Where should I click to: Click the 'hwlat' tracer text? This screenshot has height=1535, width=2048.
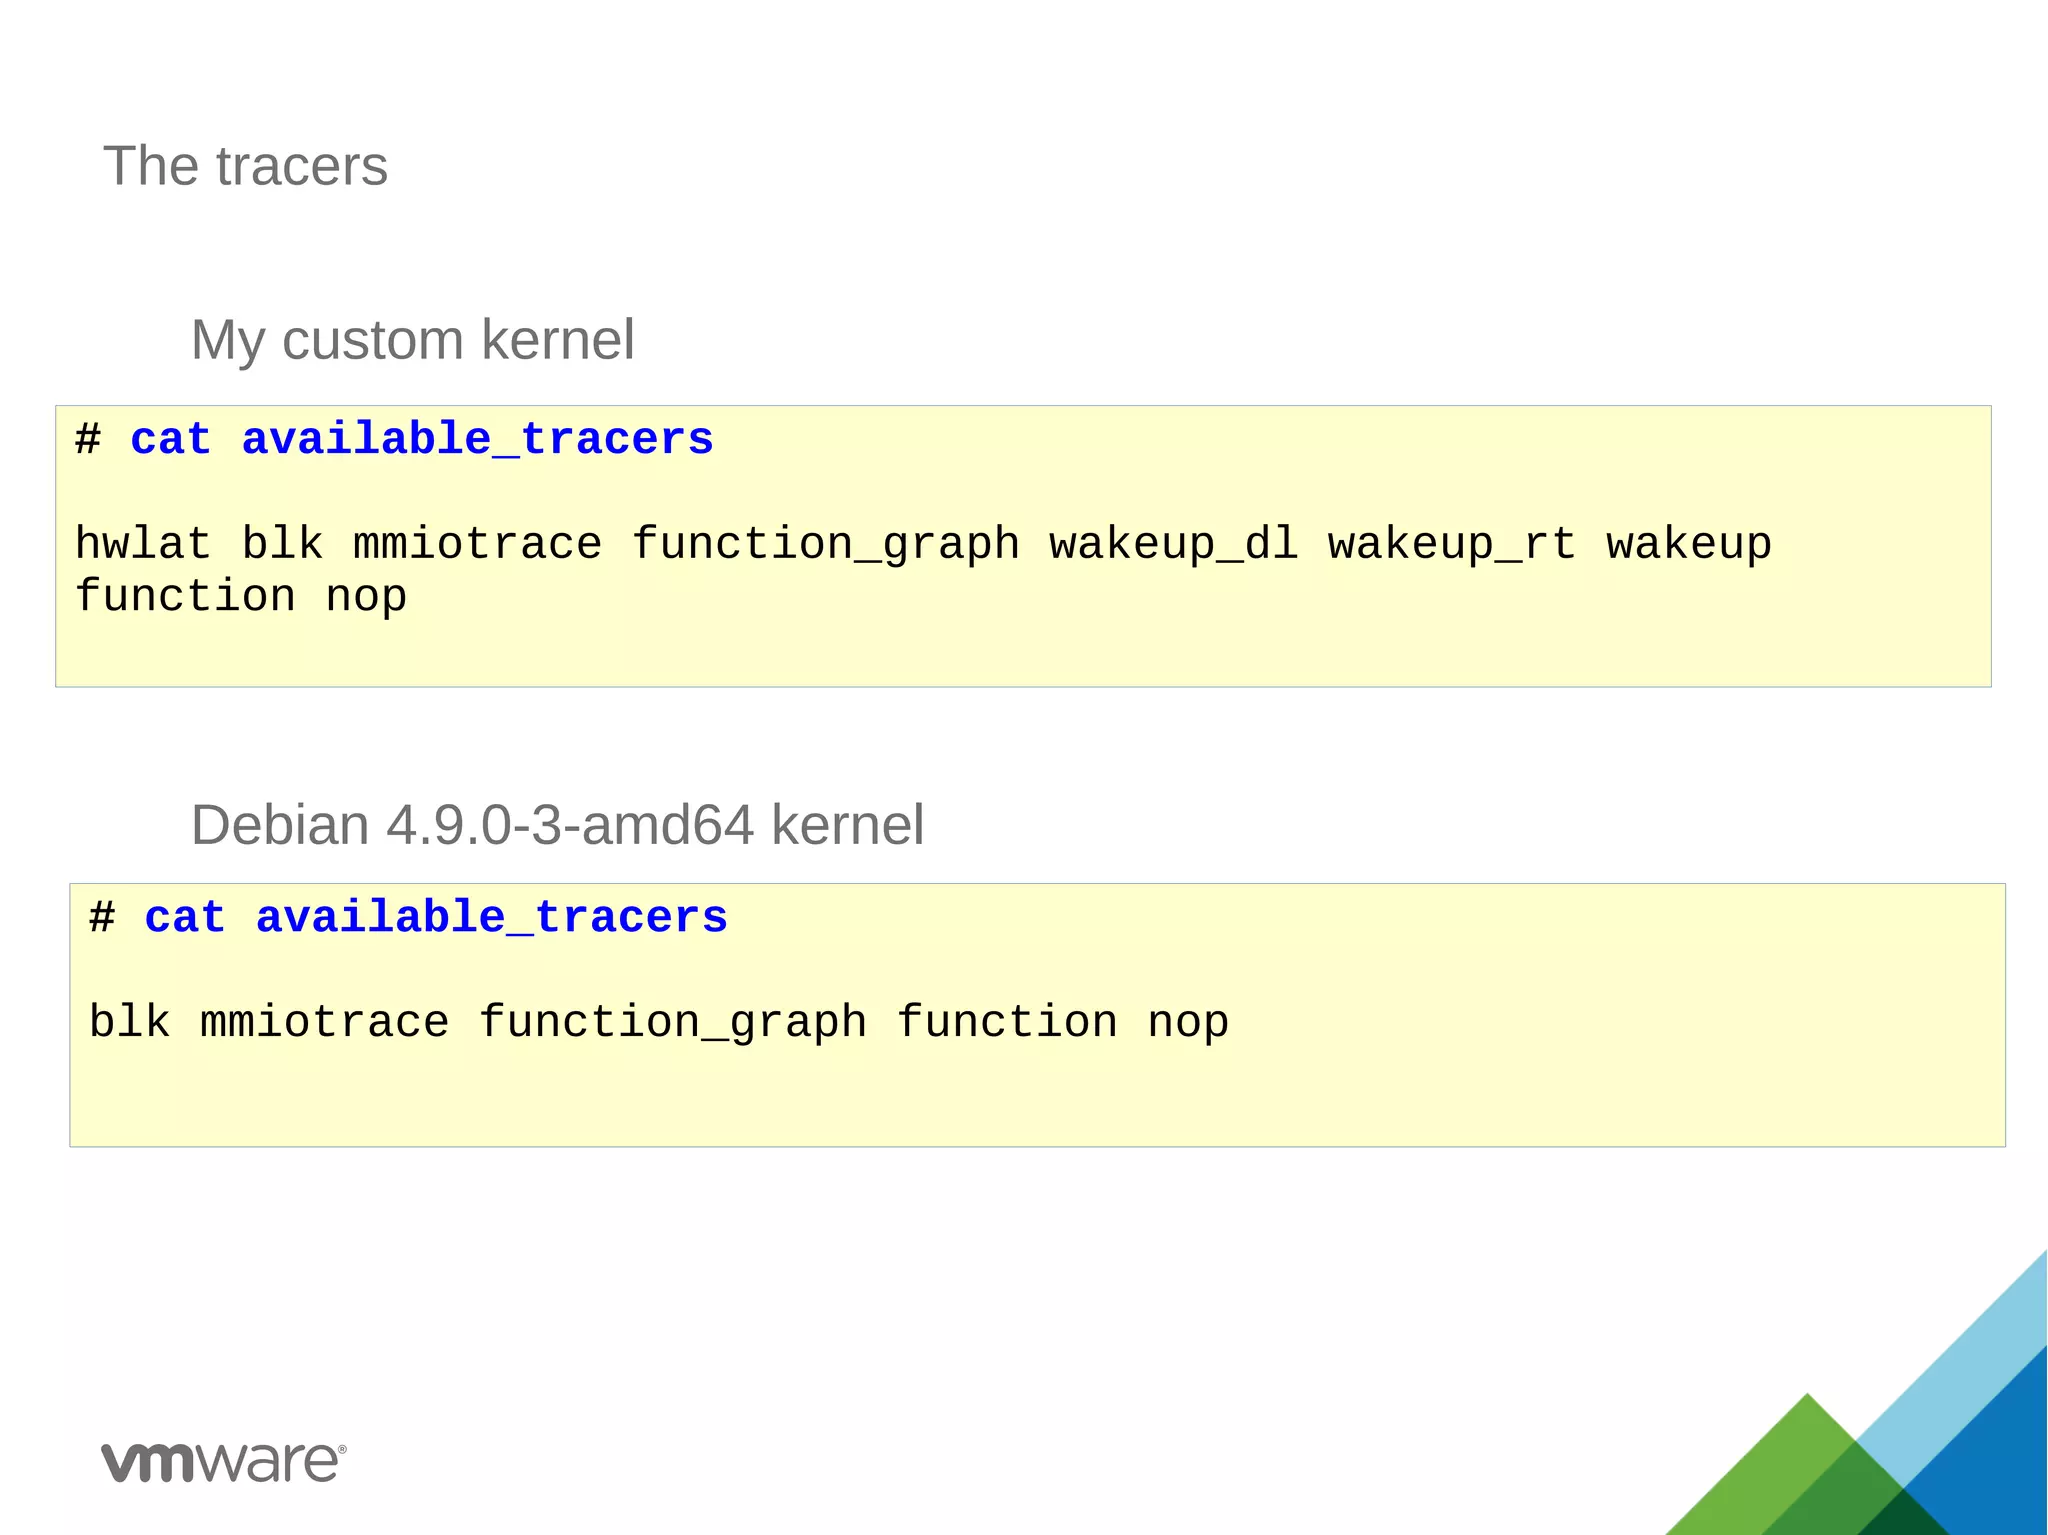pyautogui.click(x=142, y=545)
